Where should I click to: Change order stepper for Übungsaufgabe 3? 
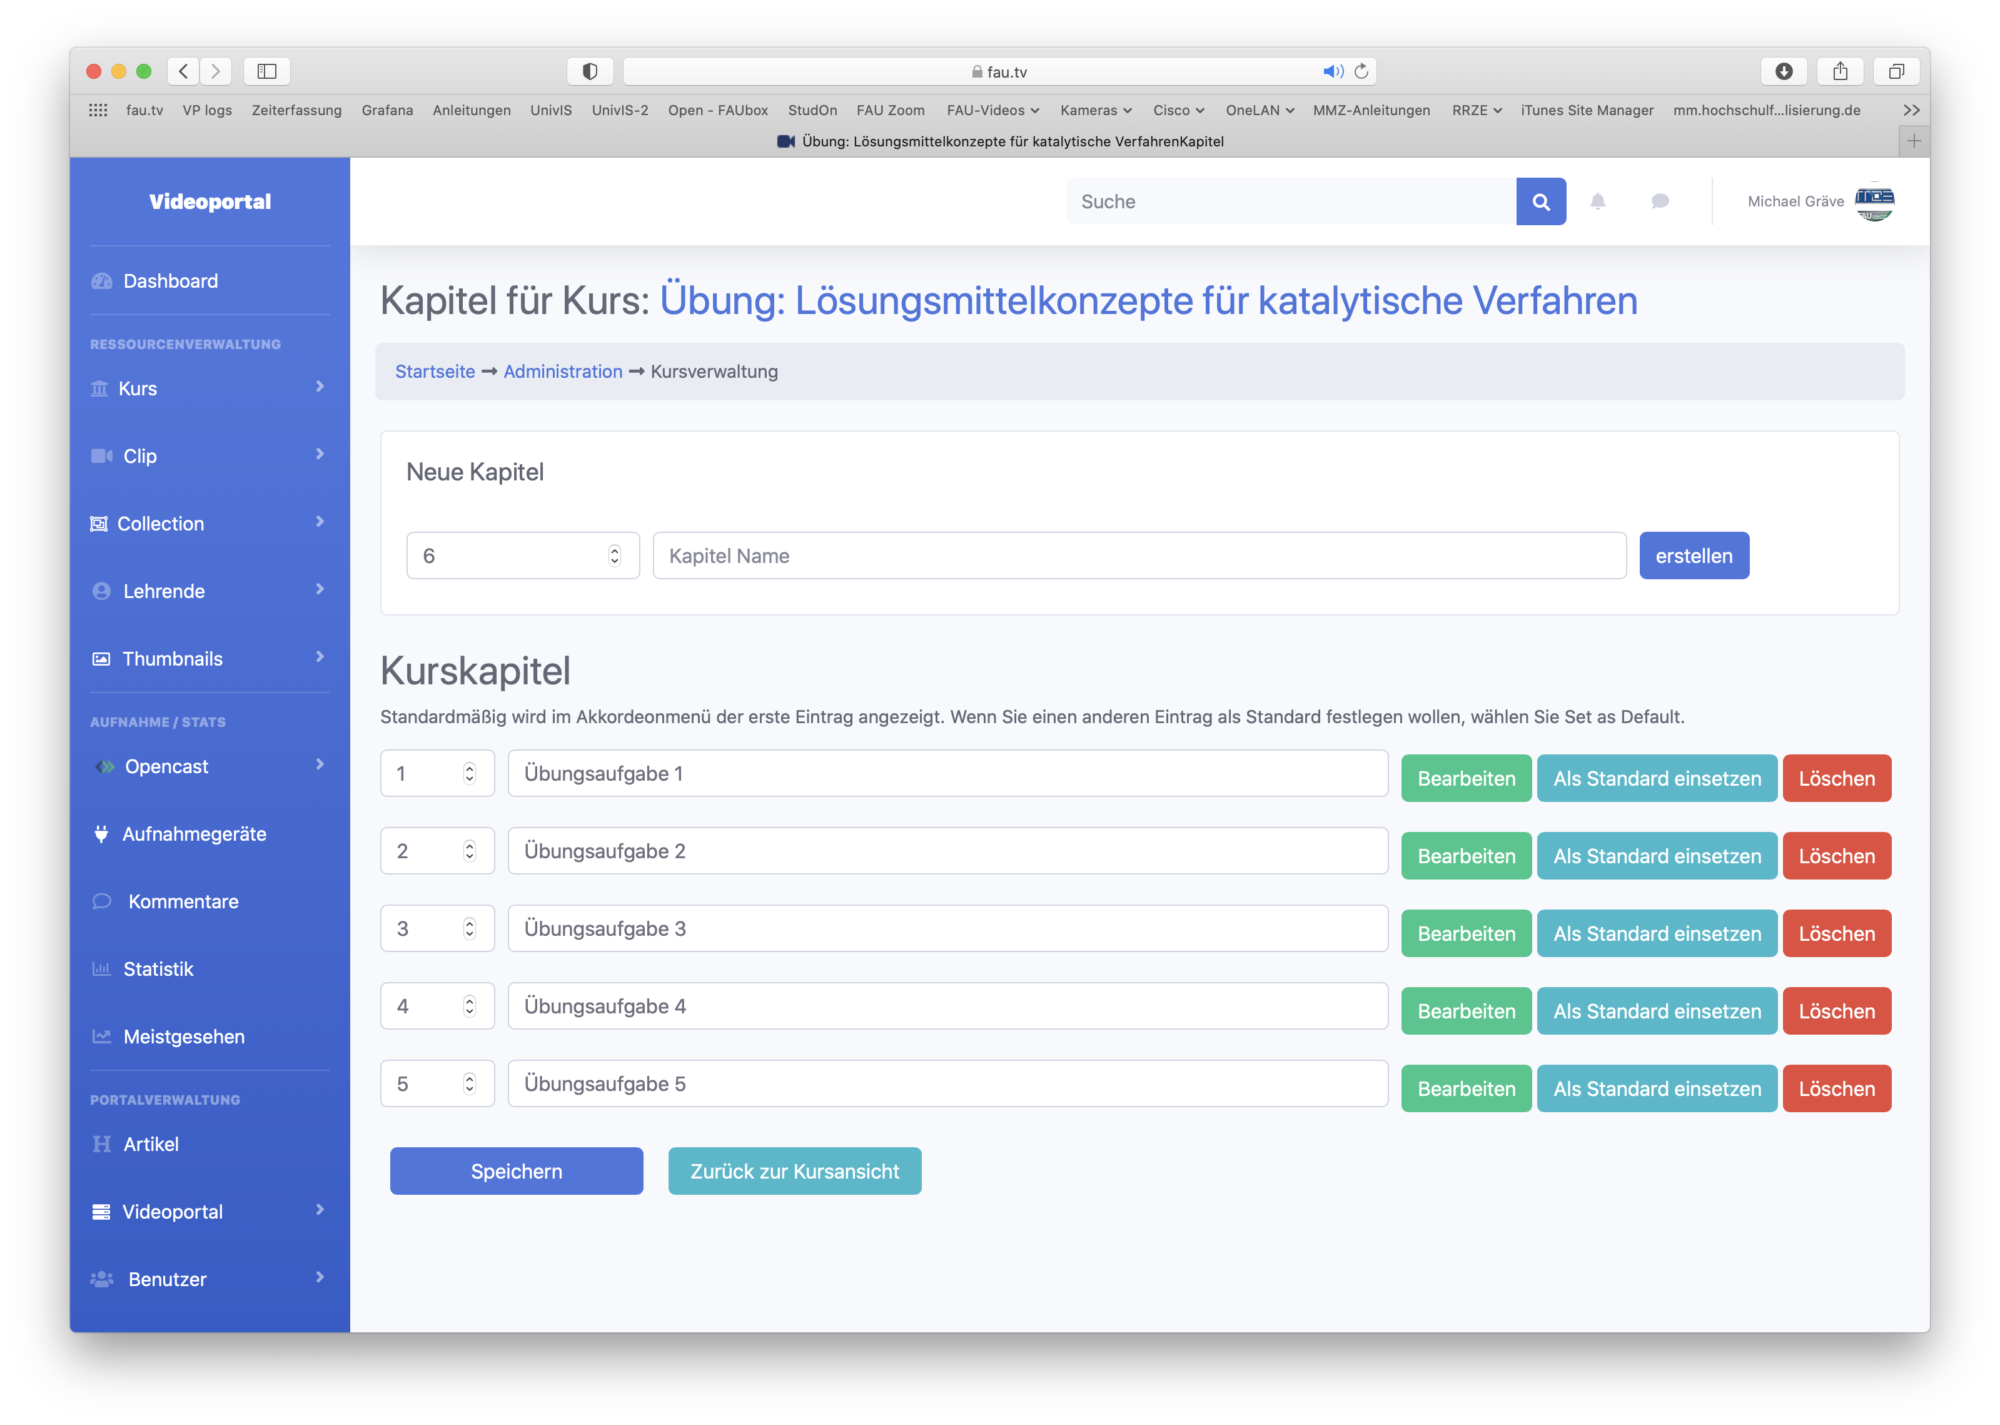(x=469, y=929)
